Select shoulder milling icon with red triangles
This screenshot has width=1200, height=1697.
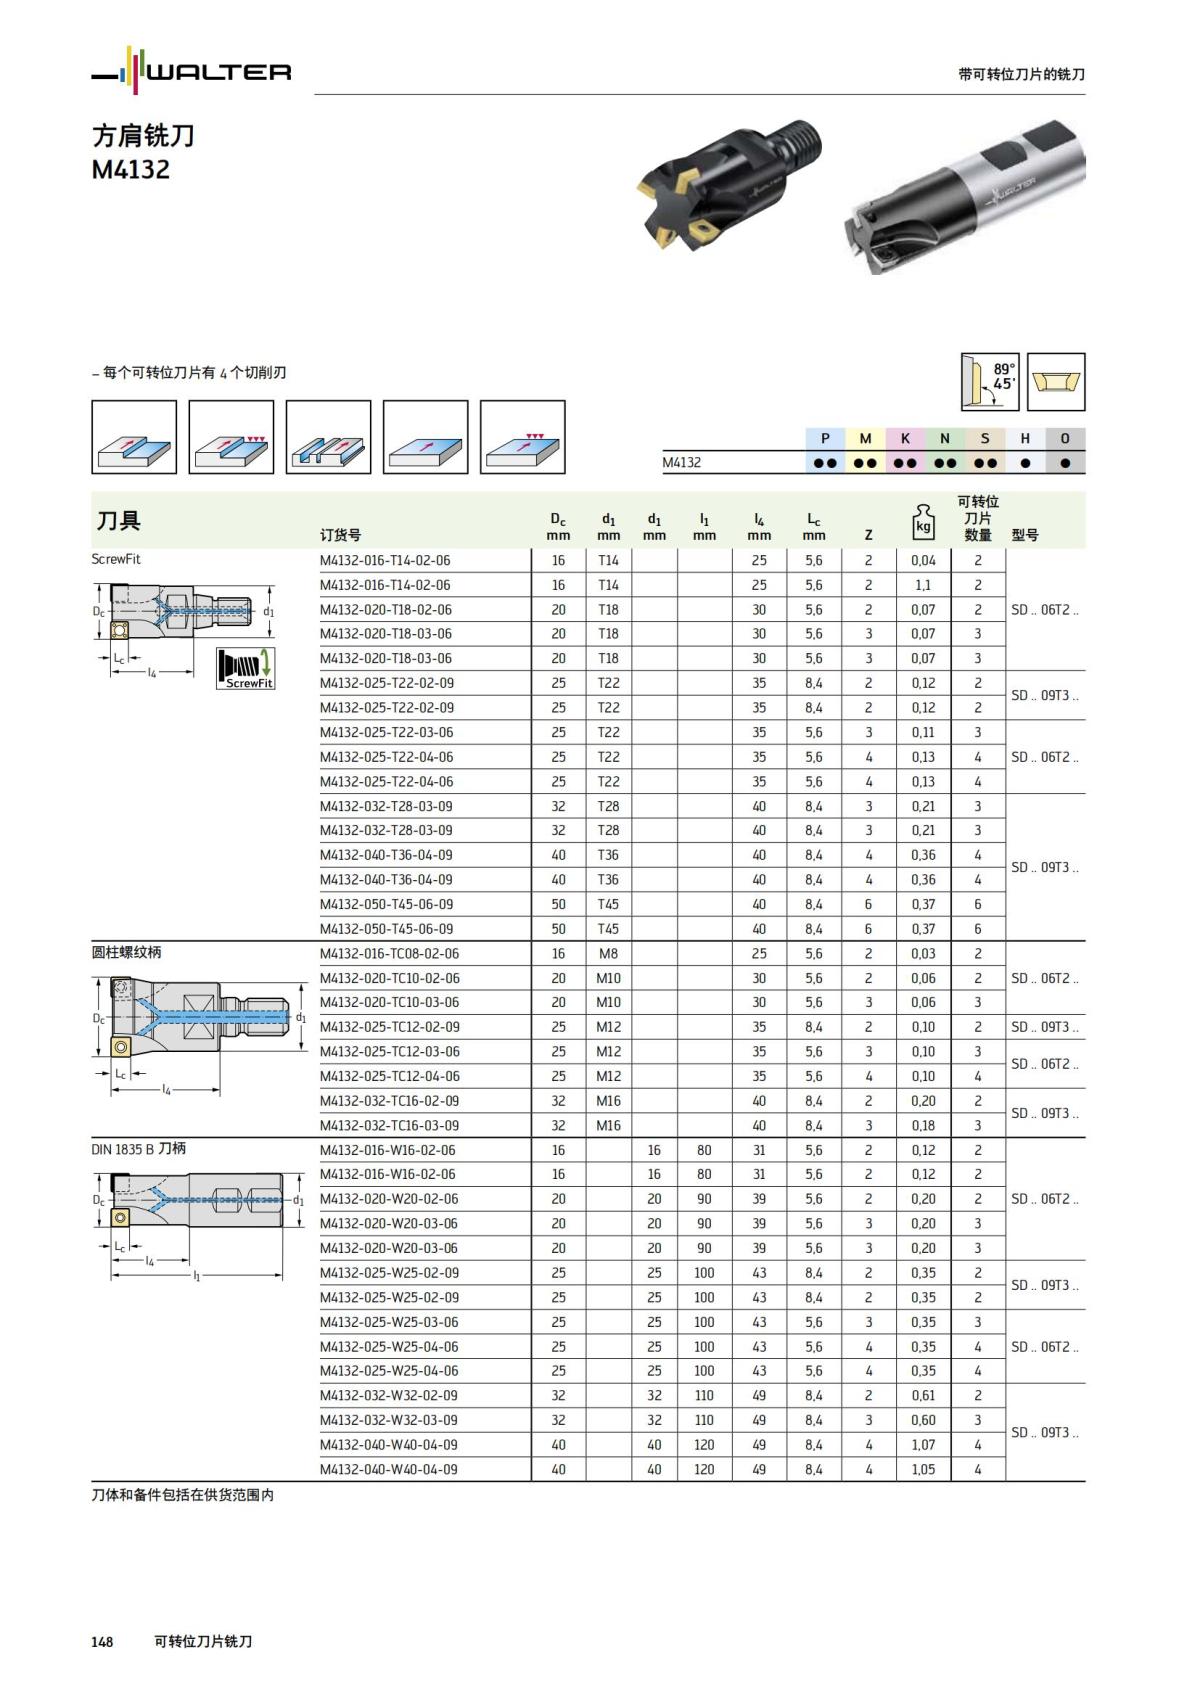point(231,437)
